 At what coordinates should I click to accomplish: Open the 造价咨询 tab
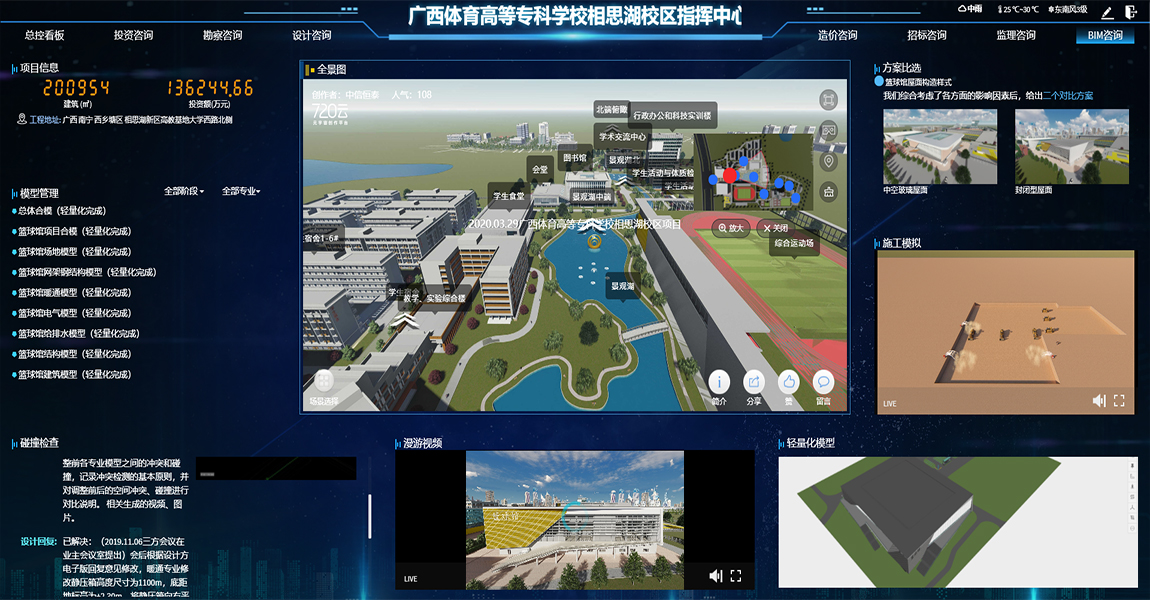click(837, 35)
